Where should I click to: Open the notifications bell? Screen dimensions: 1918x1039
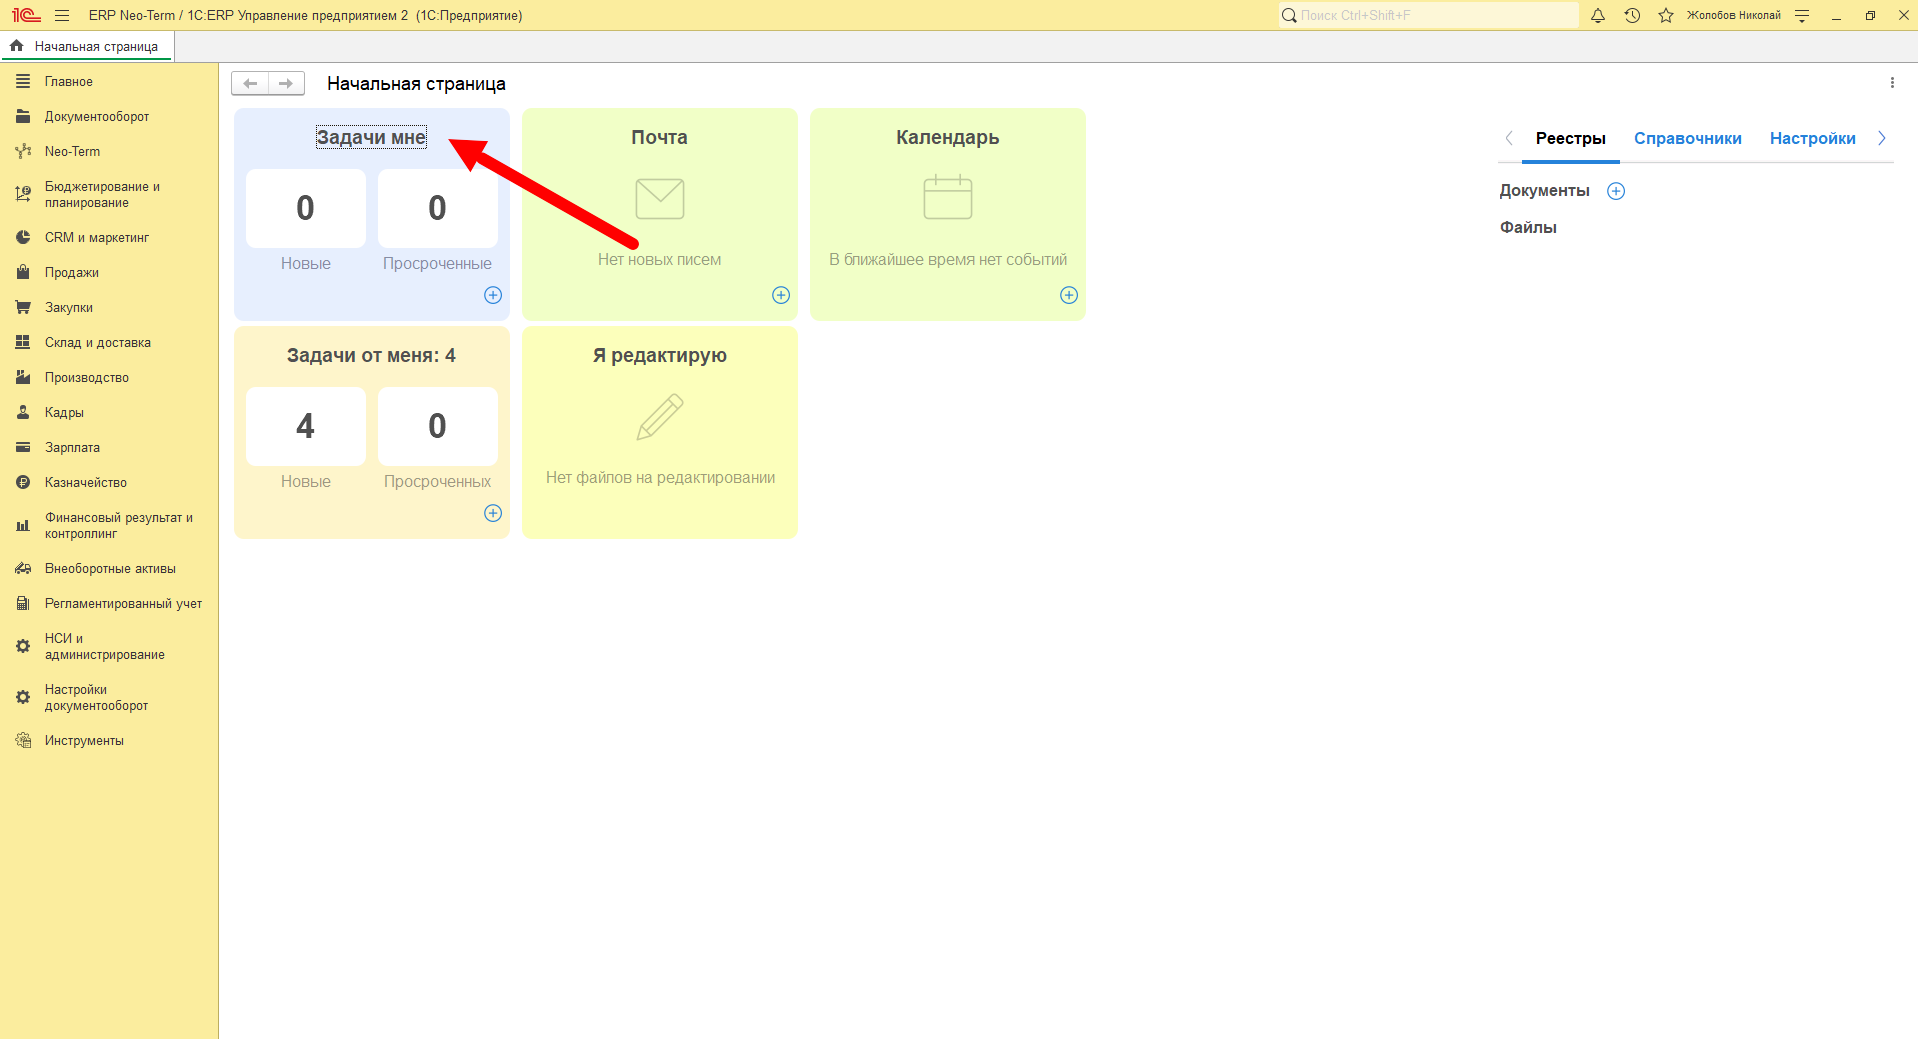pyautogui.click(x=1598, y=15)
